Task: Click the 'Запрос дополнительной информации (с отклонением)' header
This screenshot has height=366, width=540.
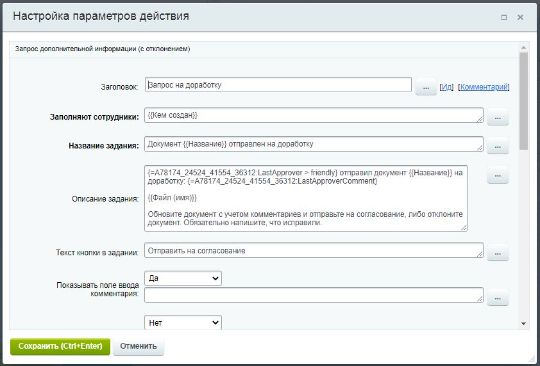Action: coord(103,49)
